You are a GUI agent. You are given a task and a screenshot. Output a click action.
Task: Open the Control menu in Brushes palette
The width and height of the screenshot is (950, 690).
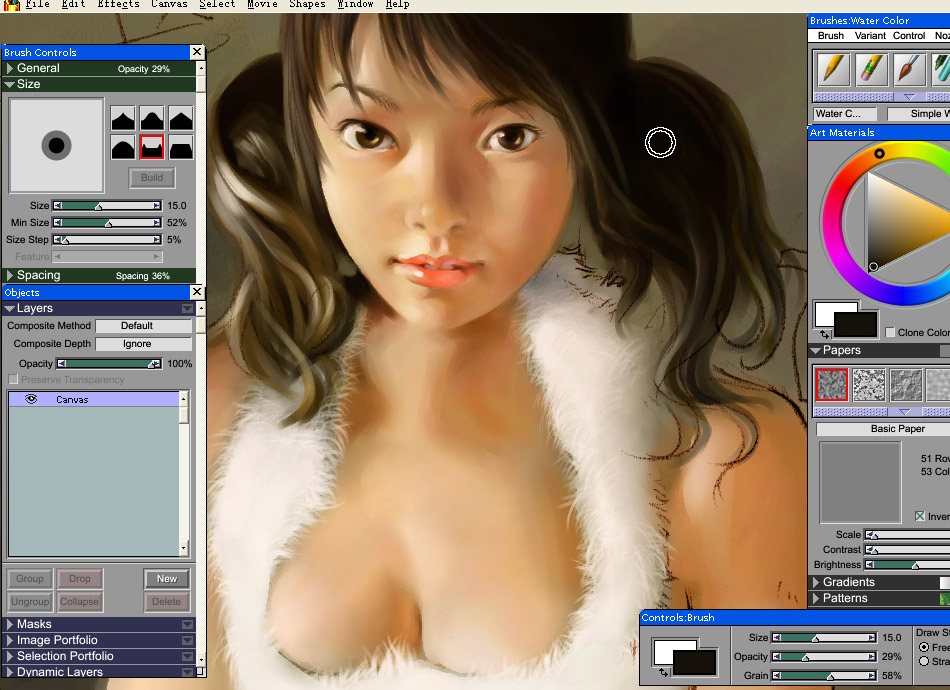pos(909,36)
